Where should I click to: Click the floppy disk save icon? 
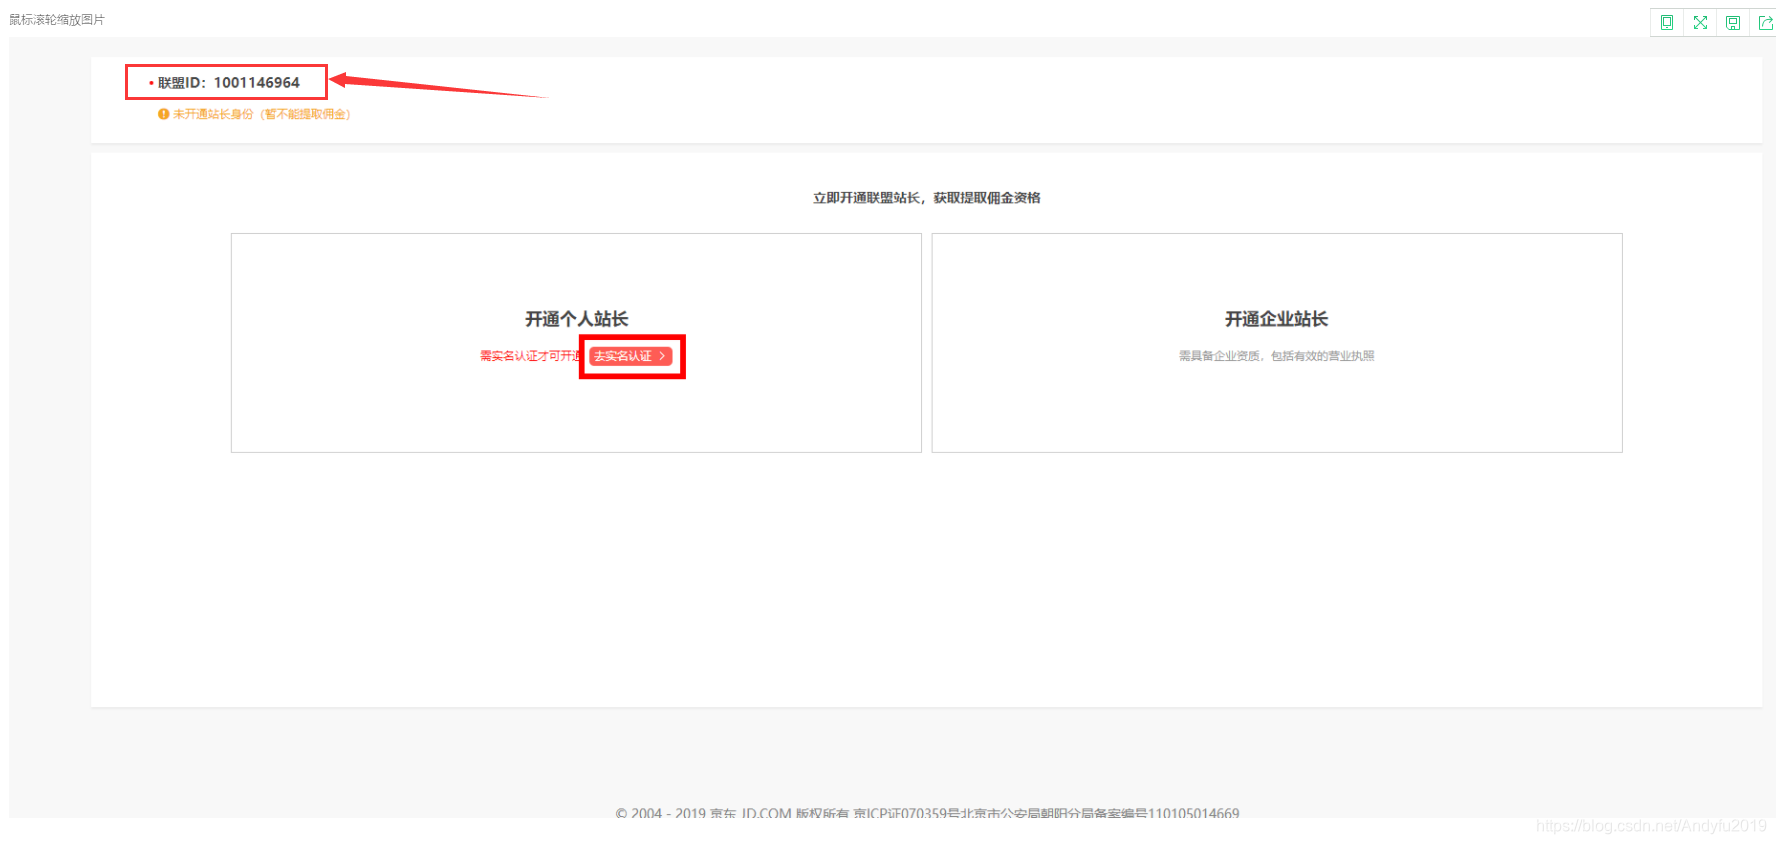[1733, 22]
